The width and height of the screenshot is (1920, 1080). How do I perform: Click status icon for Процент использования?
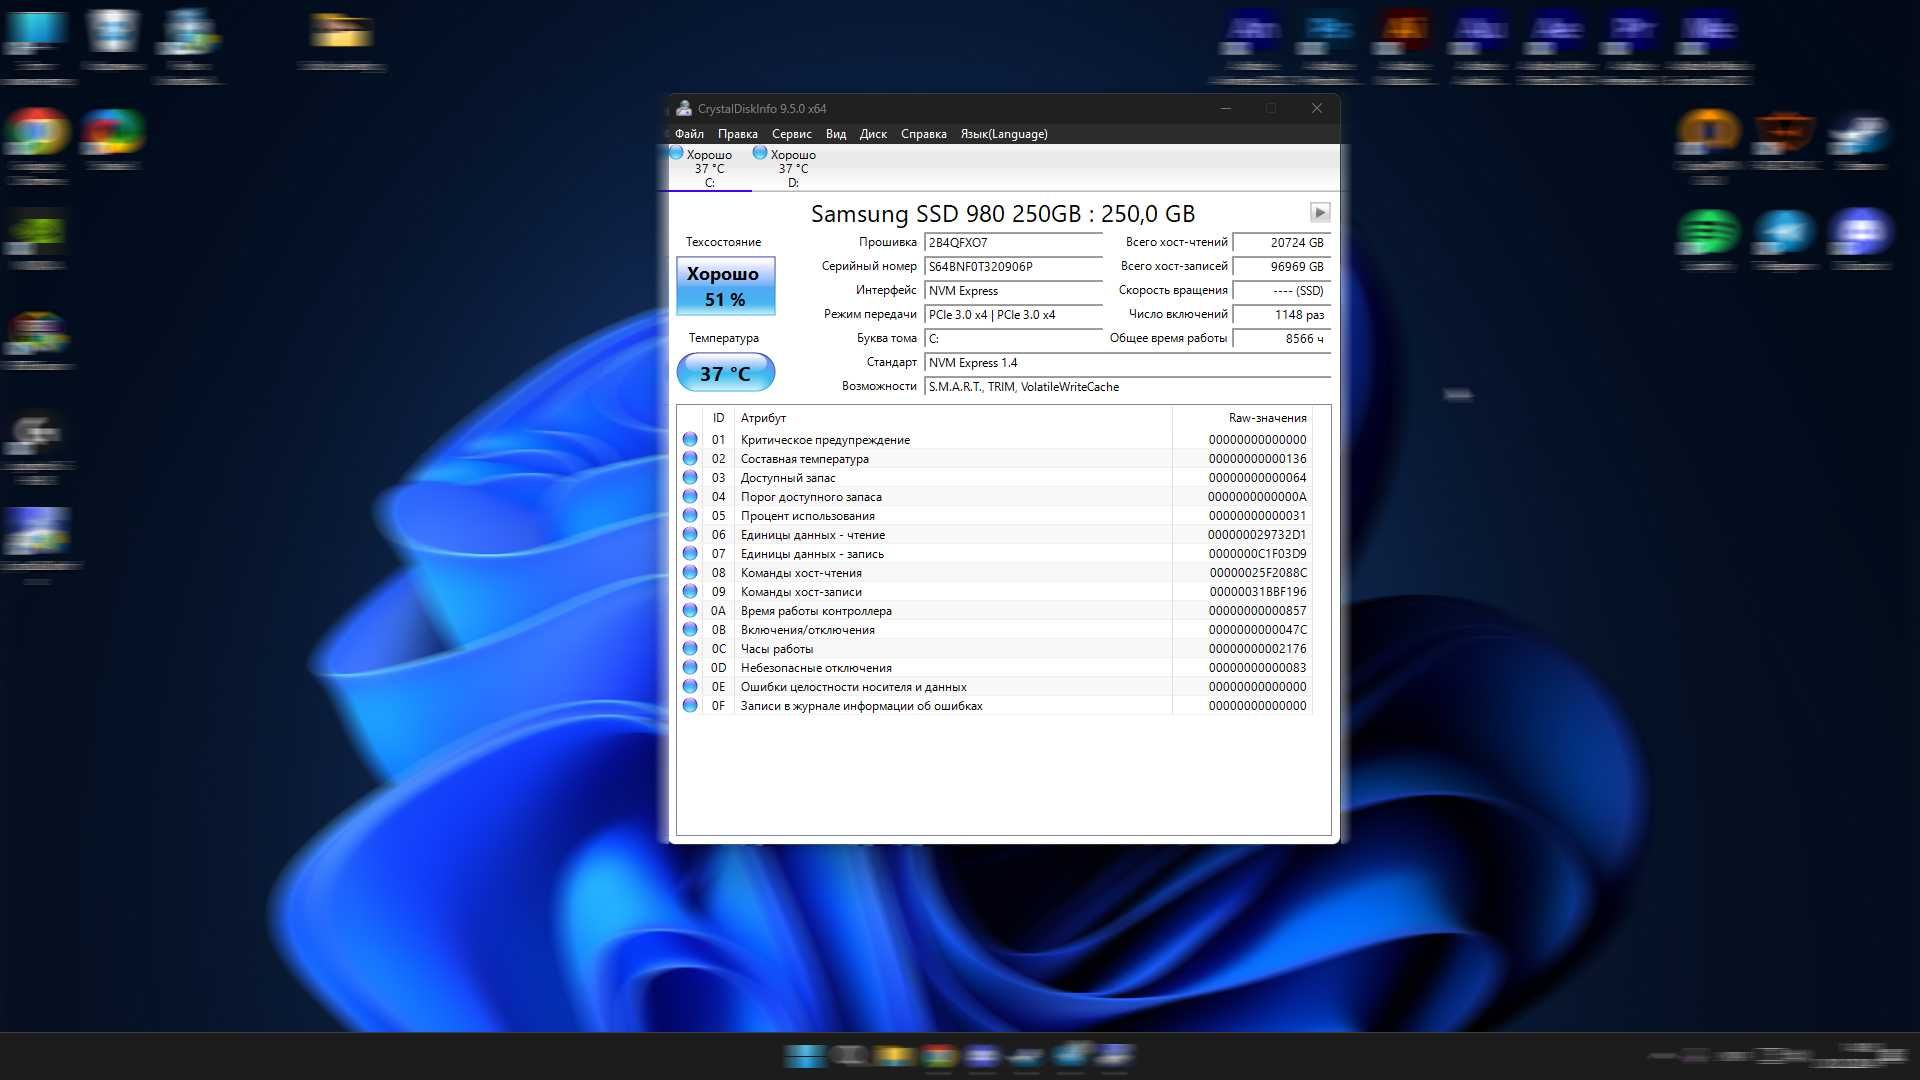tap(690, 515)
